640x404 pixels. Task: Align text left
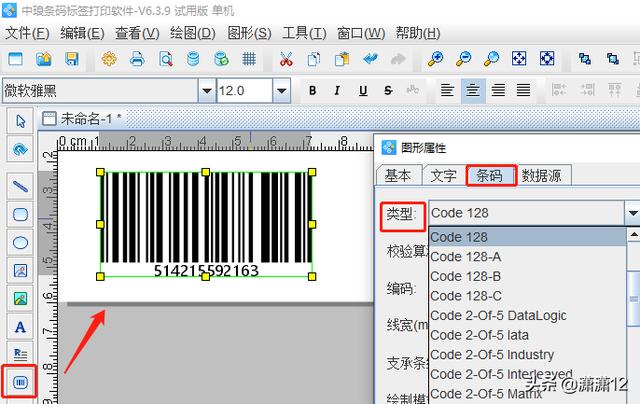(448, 90)
